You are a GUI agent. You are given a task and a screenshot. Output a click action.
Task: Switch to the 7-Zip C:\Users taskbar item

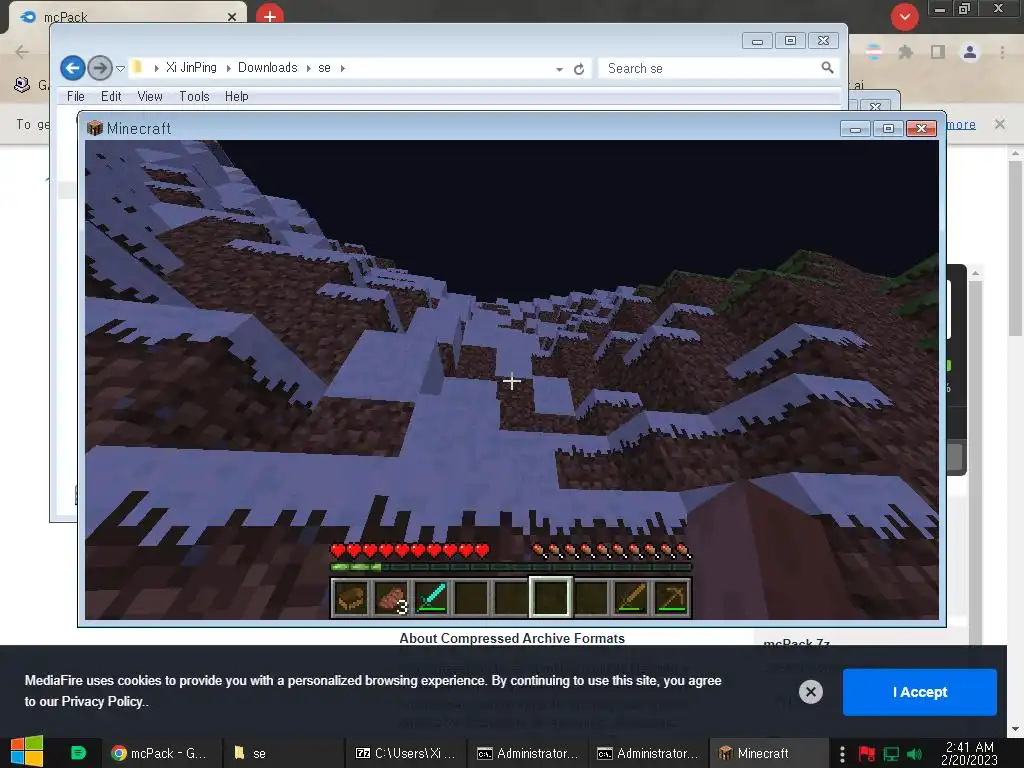[x=406, y=753]
